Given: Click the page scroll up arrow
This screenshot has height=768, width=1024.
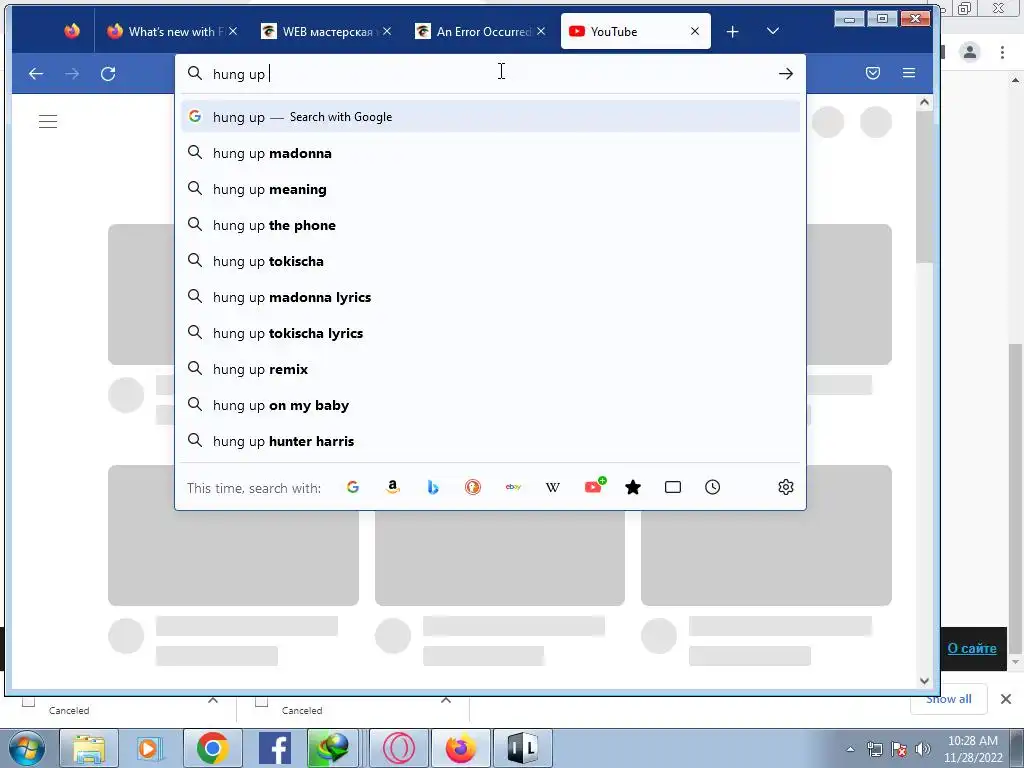Looking at the screenshot, I should (x=924, y=103).
